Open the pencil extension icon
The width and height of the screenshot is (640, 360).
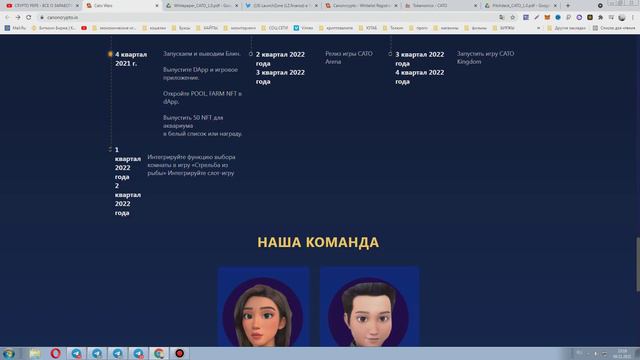[537, 18]
